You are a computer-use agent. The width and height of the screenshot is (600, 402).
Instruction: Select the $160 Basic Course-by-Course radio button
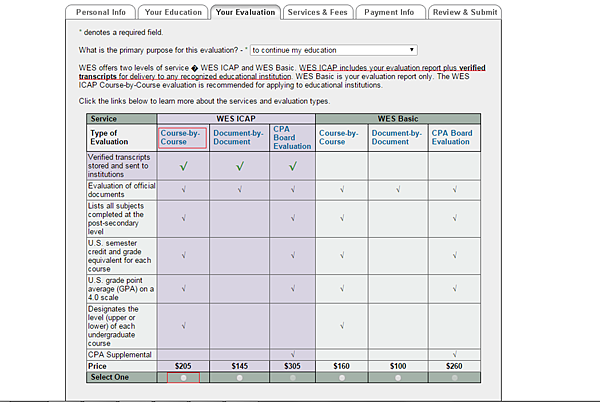342,378
